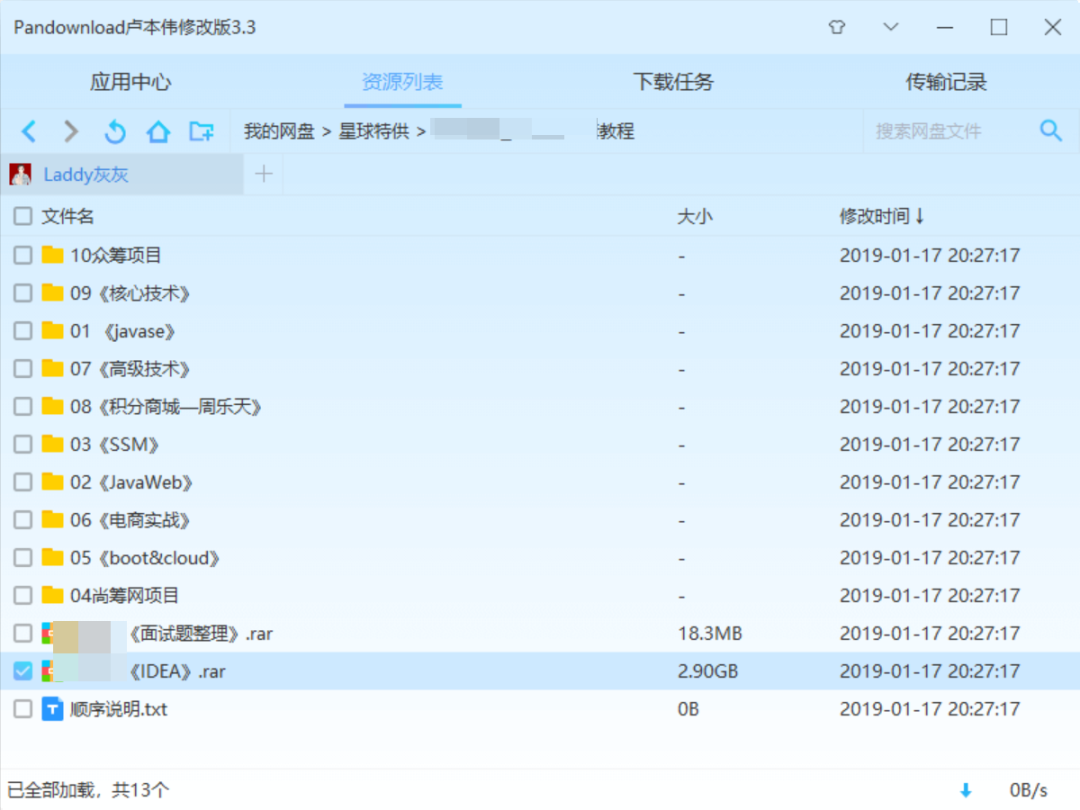Image resolution: width=1080 pixels, height=810 pixels.
Task: Check the box for 09《核心技术》
Action: click(23, 293)
